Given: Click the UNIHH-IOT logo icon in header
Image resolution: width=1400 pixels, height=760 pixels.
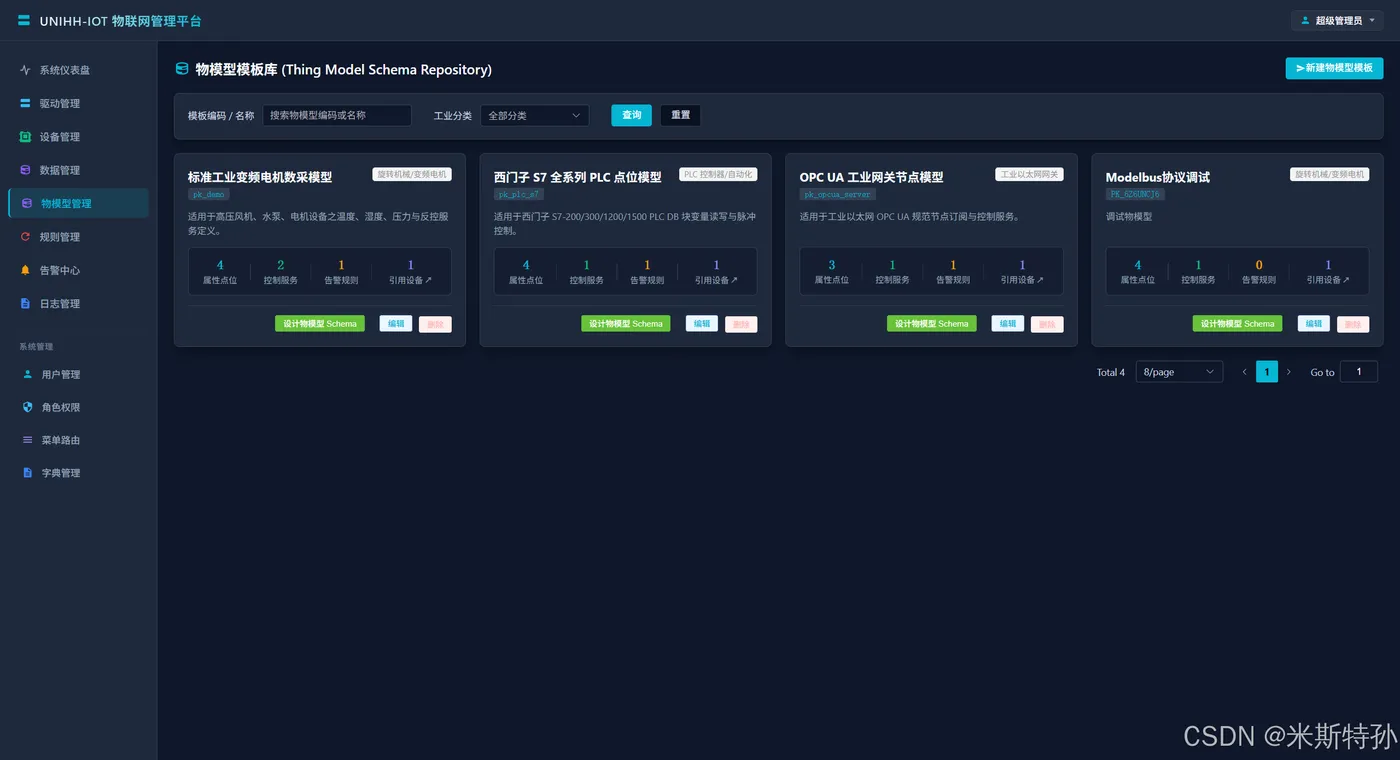Looking at the screenshot, I should pos(24,21).
